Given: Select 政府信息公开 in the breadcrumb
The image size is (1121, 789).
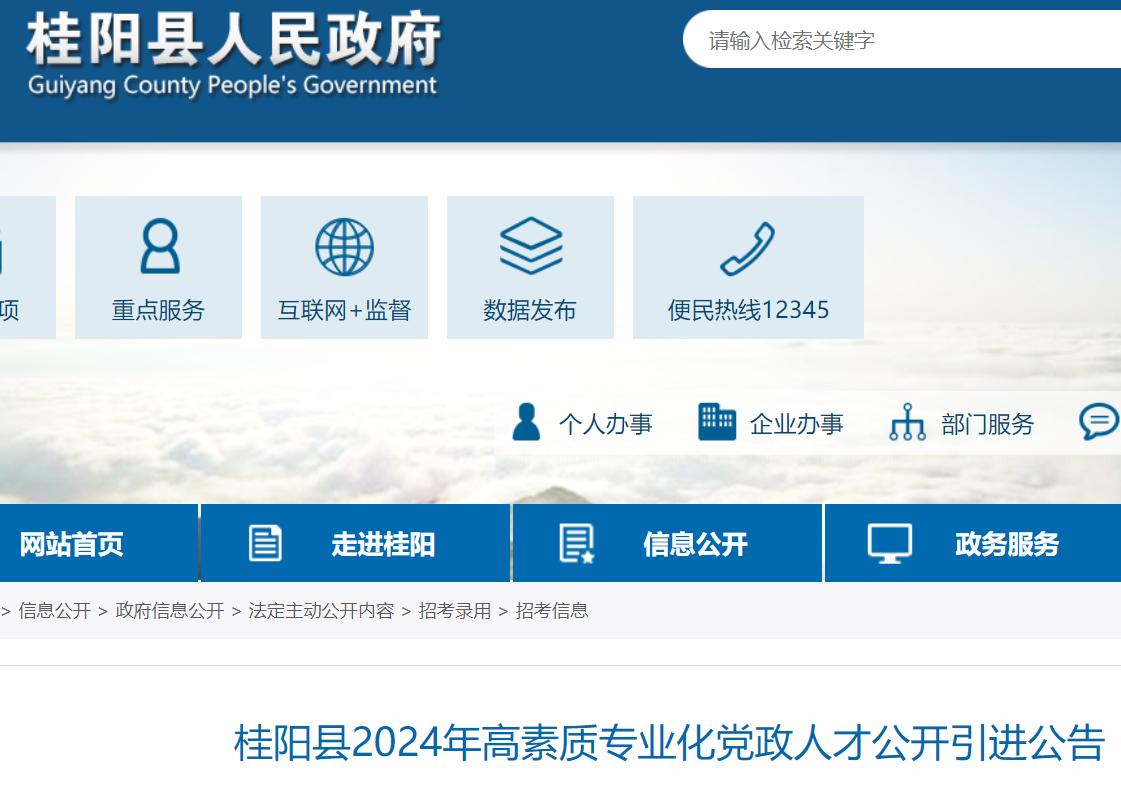Looking at the screenshot, I should [x=170, y=611].
